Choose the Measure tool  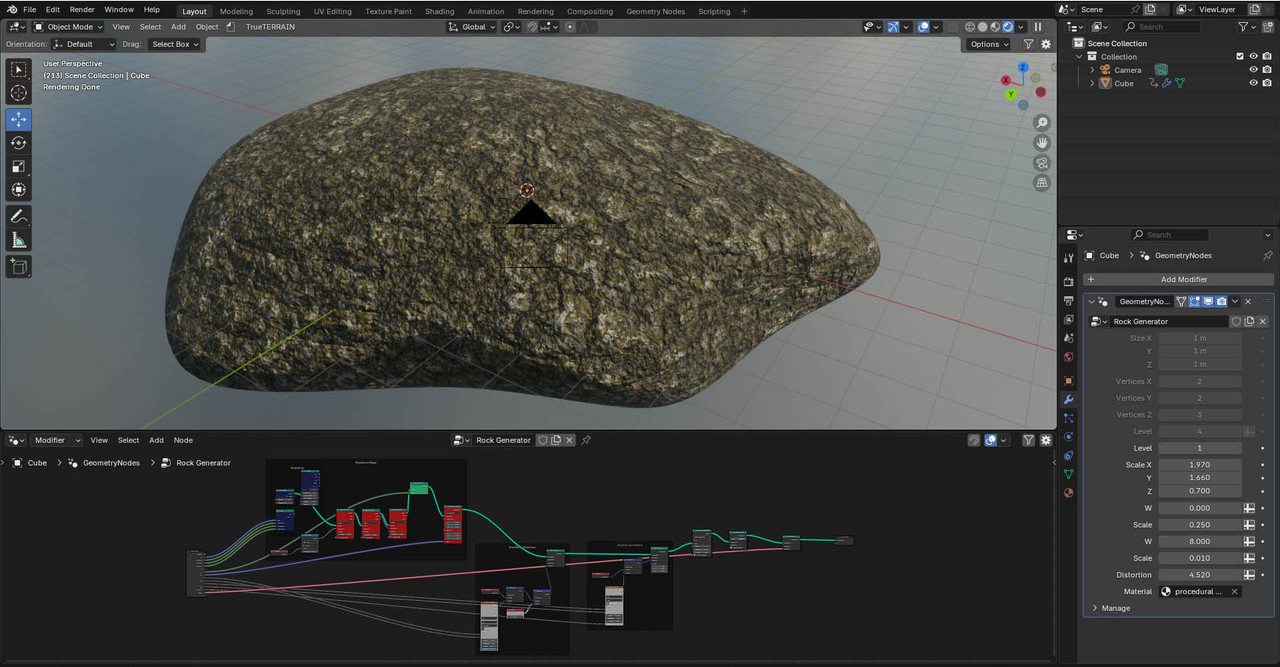pyautogui.click(x=19, y=240)
